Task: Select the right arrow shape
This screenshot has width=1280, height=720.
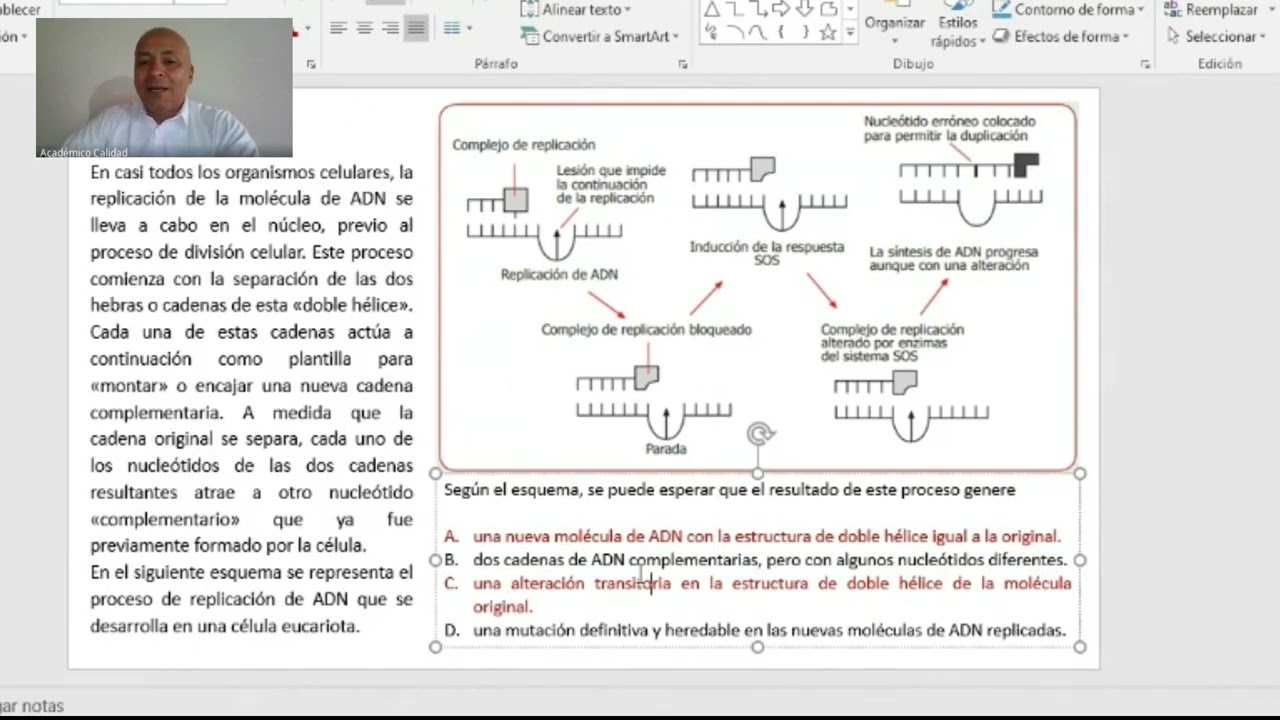Action: (781, 10)
